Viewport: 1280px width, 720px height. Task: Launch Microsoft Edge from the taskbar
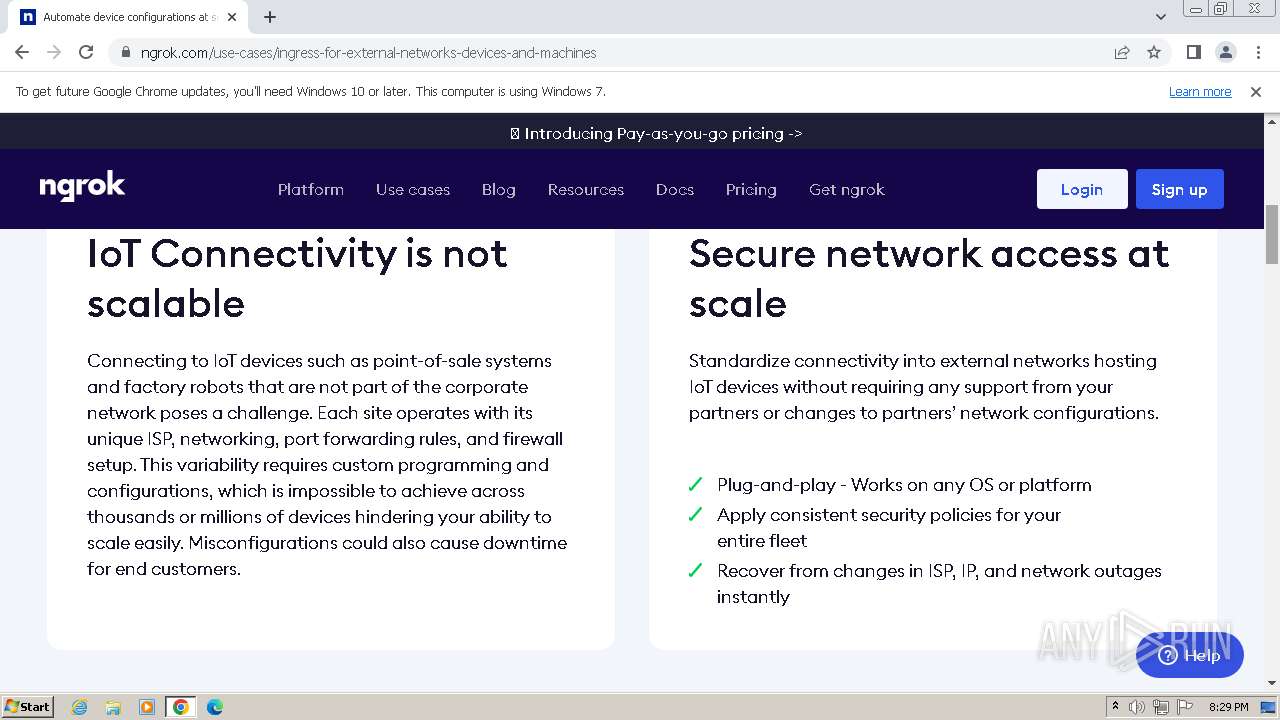(x=214, y=707)
